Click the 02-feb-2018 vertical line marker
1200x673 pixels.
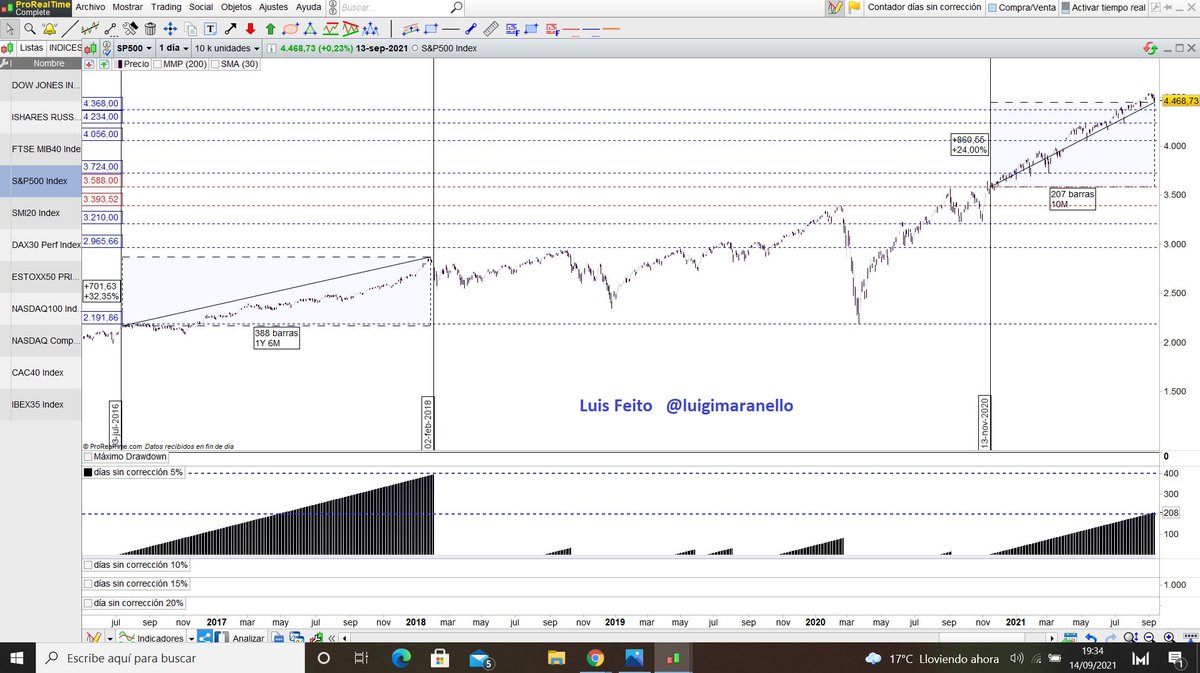coord(430,423)
